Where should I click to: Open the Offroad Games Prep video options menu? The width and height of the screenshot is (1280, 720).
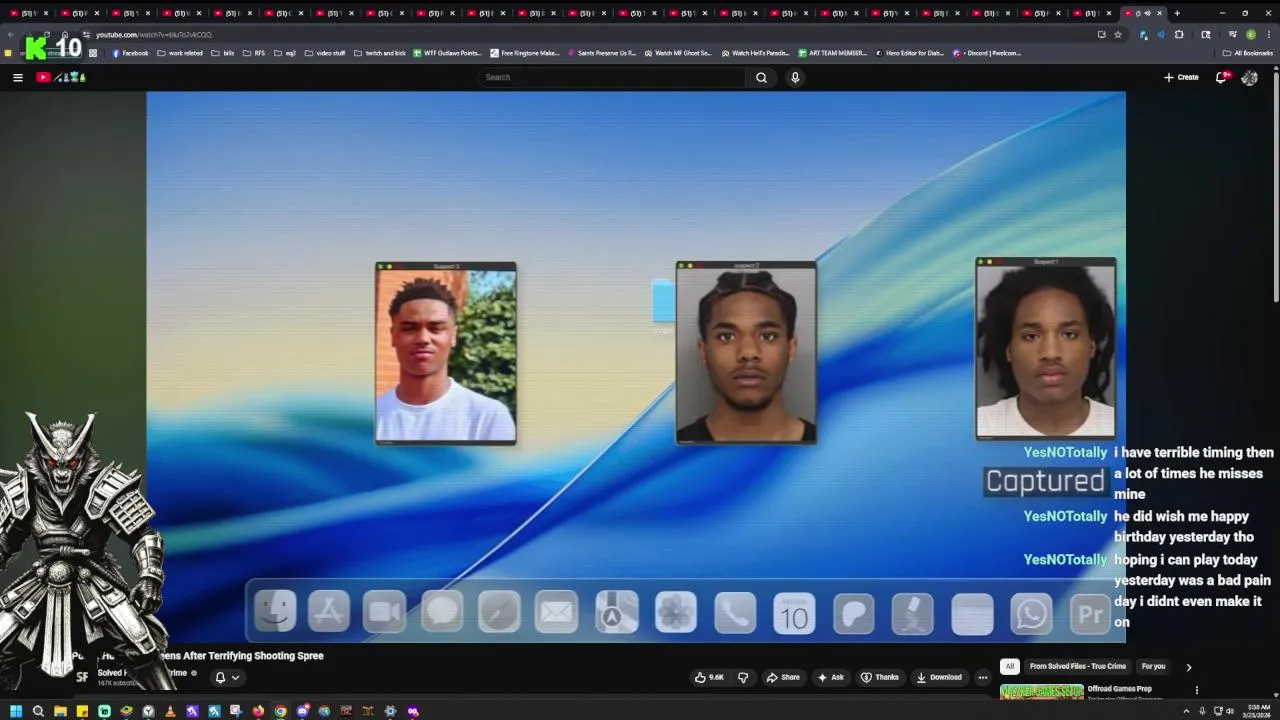click(x=1196, y=690)
